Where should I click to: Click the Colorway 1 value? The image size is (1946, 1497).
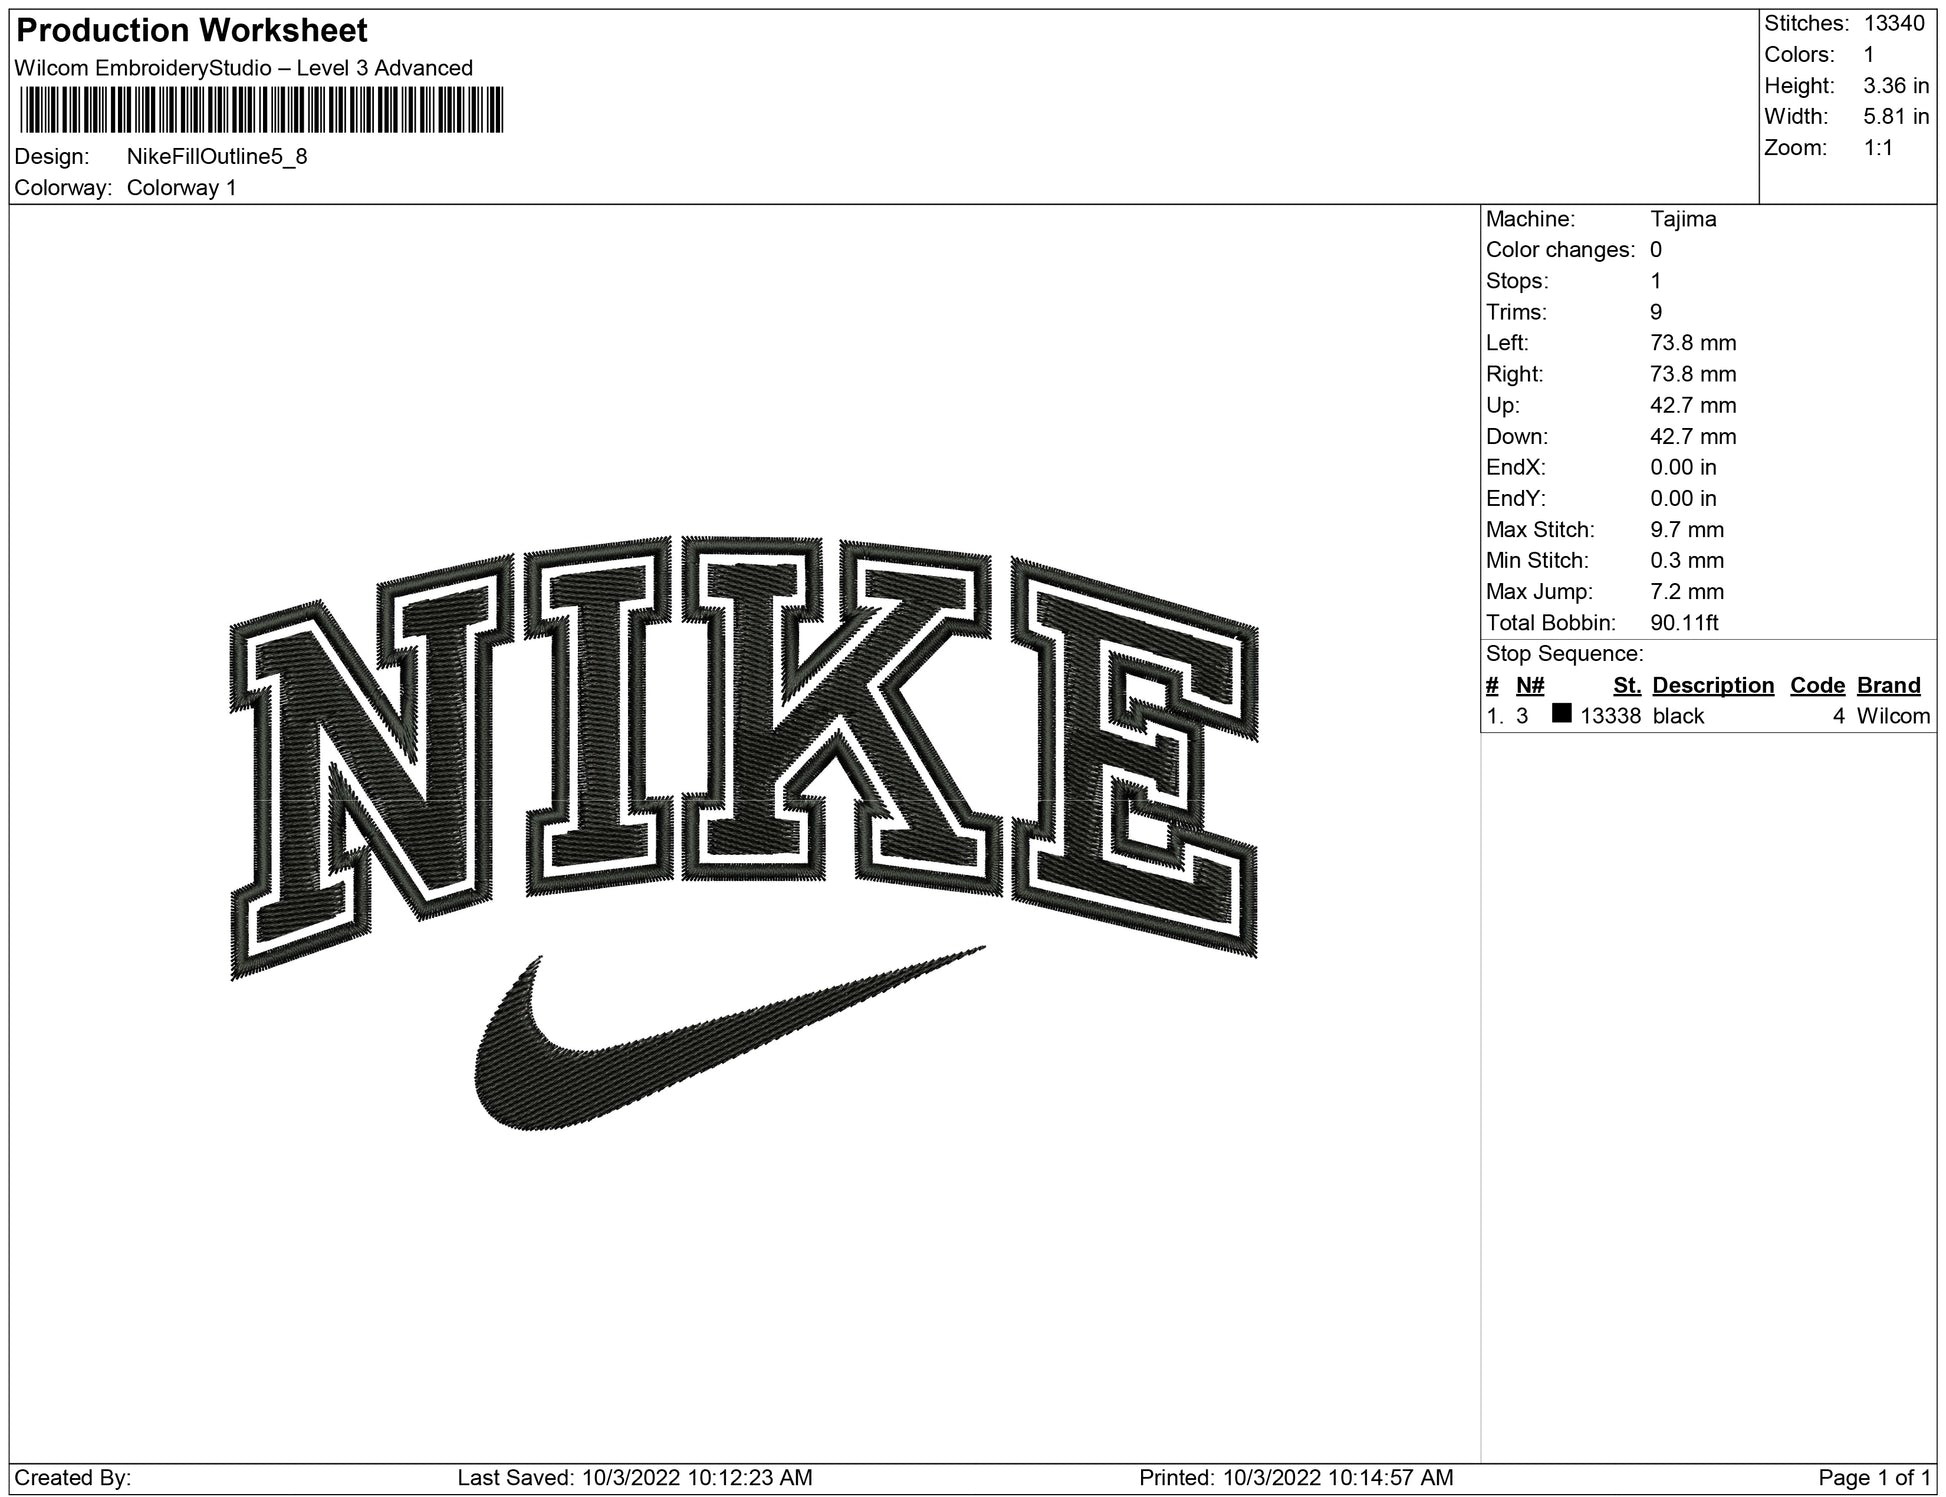tap(181, 188)
